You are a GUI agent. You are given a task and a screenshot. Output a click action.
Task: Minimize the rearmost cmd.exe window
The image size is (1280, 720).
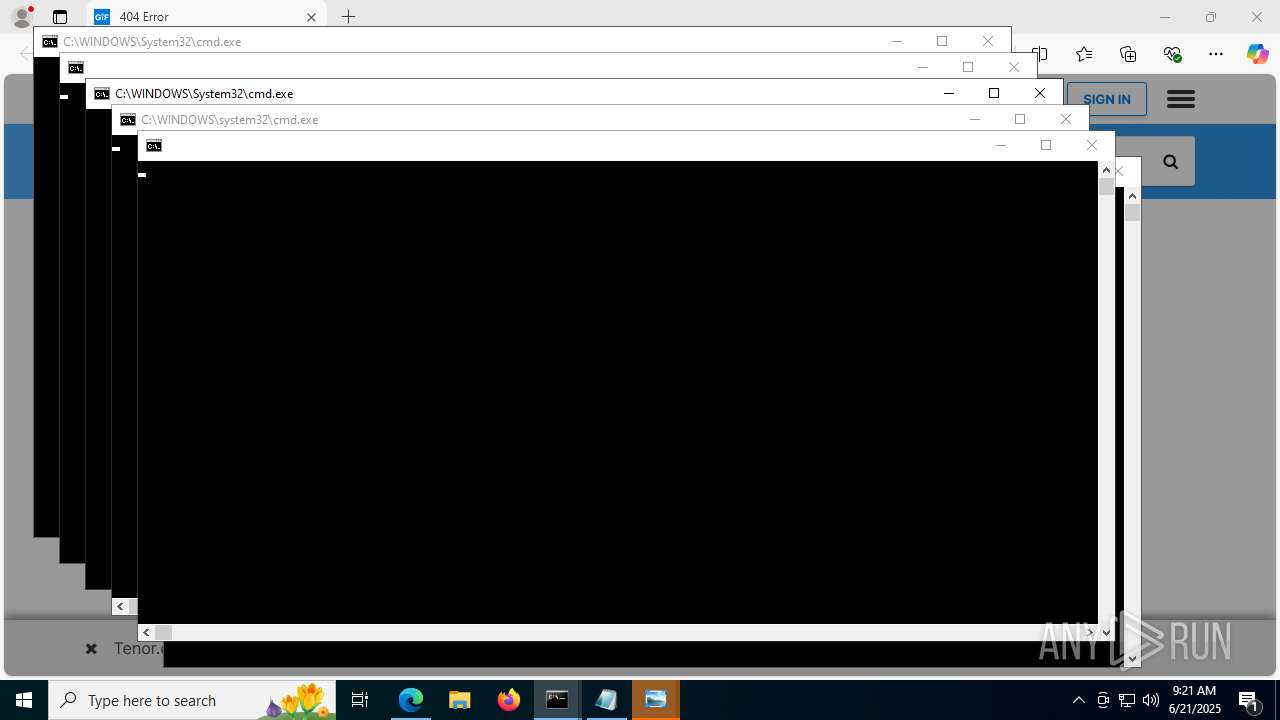[896, 41]
